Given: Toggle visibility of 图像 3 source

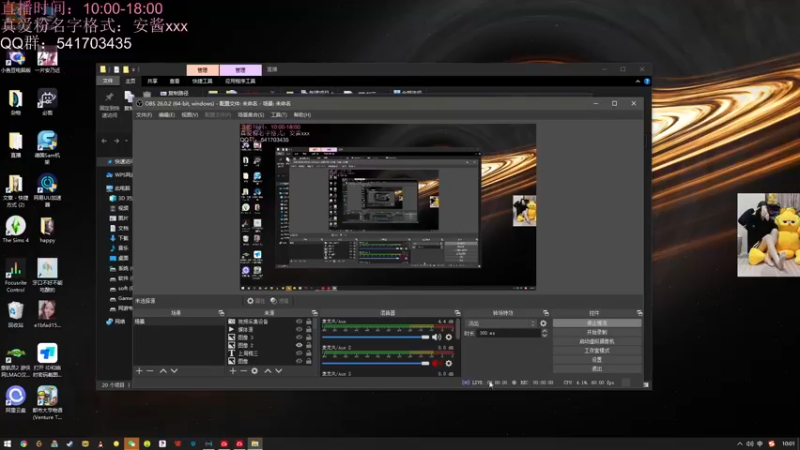Looking at the screenshot, I should [x=299, y=337].
